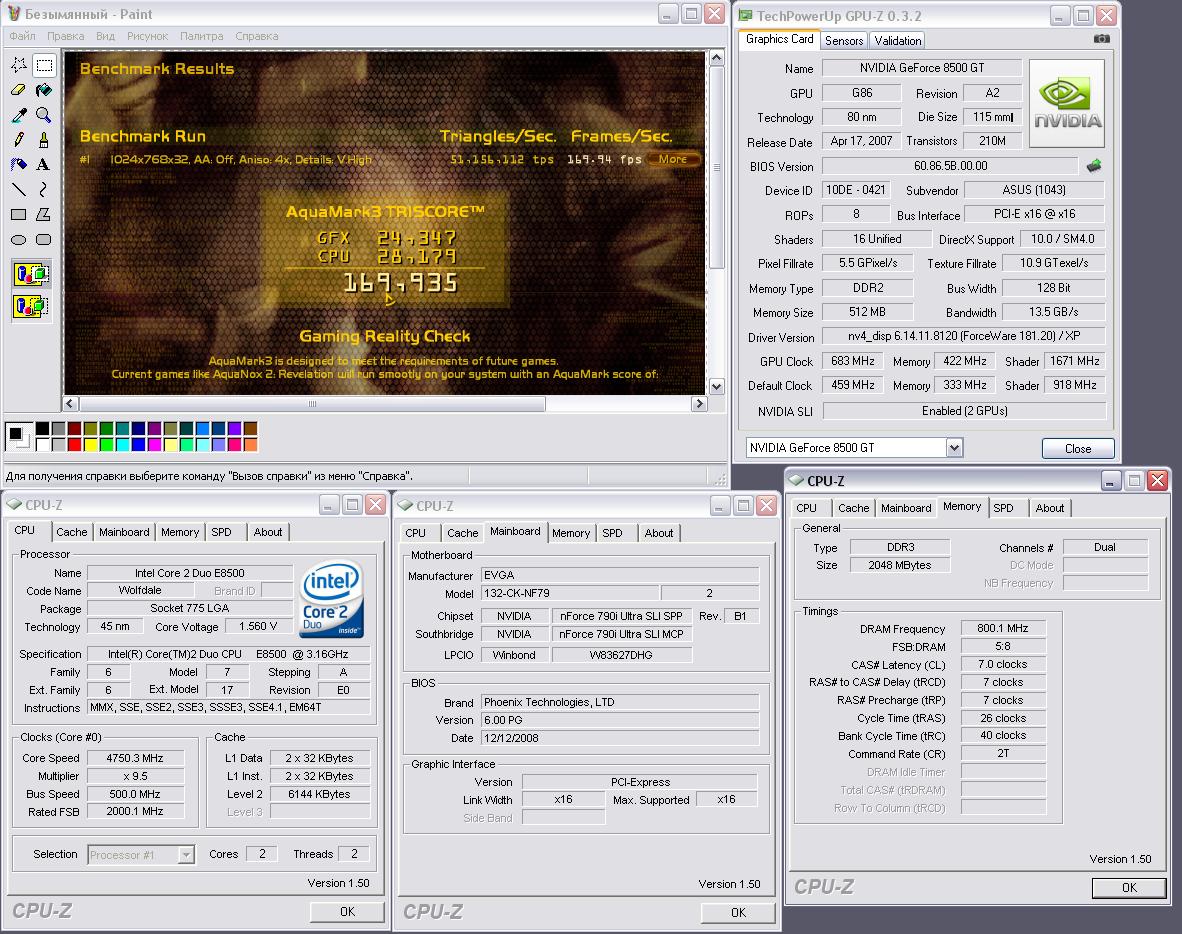Select the rectangular Select tool in Paint
The height and width of the screenshot is (934, 1182).
click(44, 65)
